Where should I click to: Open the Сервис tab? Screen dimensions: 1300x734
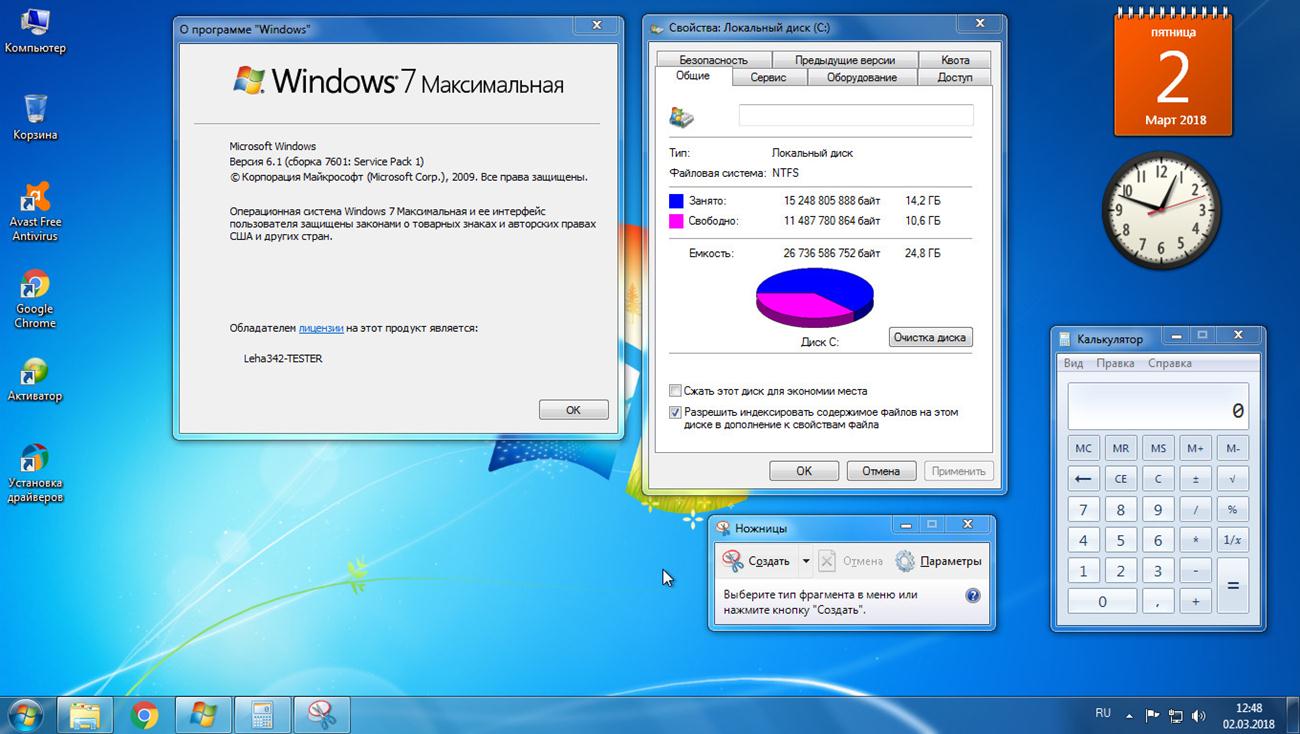(x=768, y=77)
